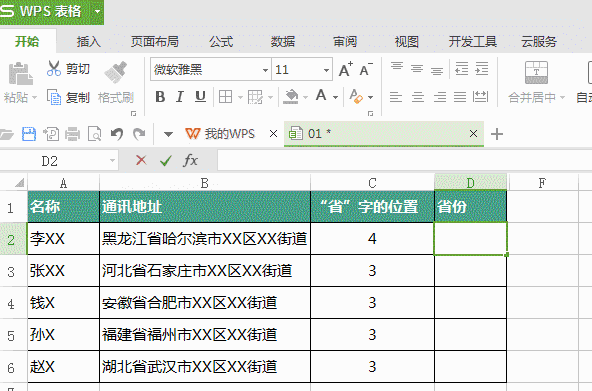
Task: Expand border style dropdown arrow
Action: 240,98
